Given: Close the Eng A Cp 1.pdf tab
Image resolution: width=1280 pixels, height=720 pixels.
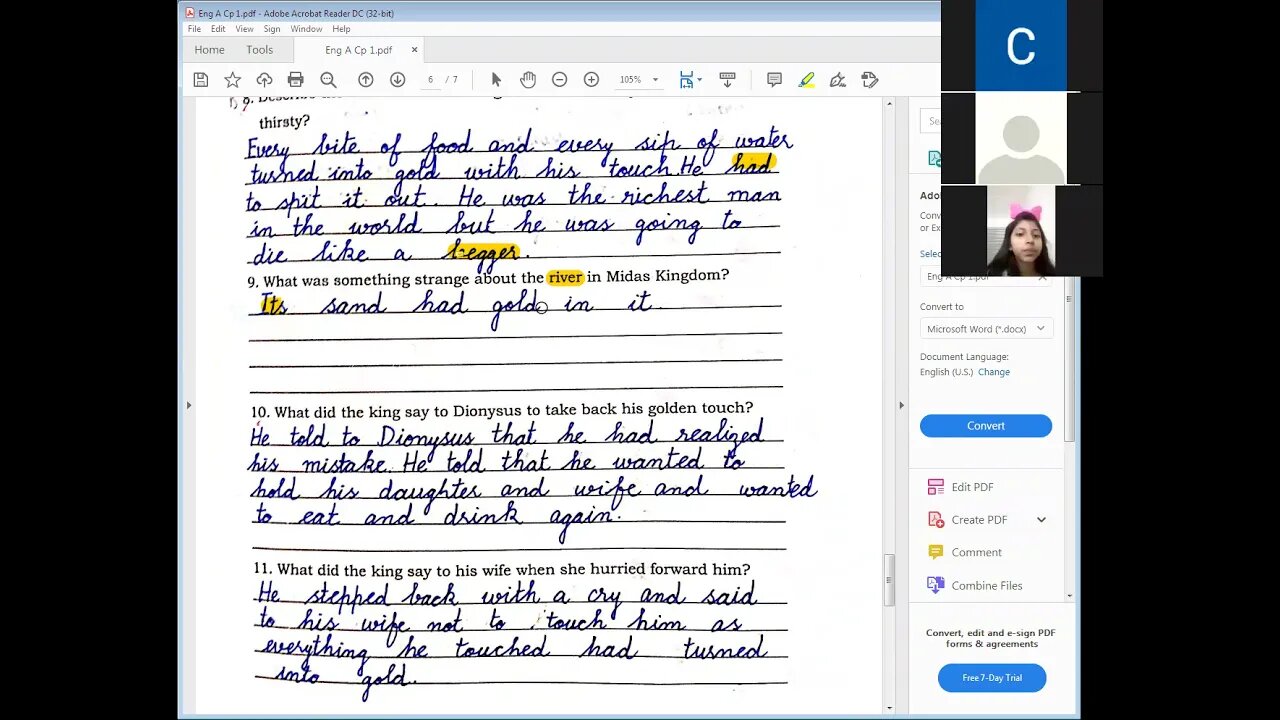Looking at the screenshot, I should coord(415,50).
